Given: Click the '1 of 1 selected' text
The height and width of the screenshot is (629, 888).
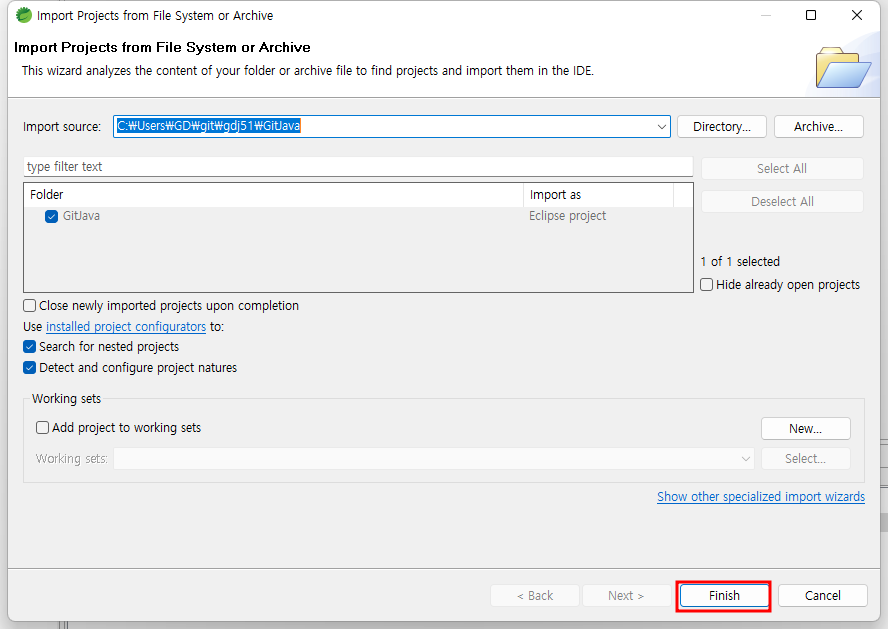Looking at the screenshot, I should click(x=740, y=262).
